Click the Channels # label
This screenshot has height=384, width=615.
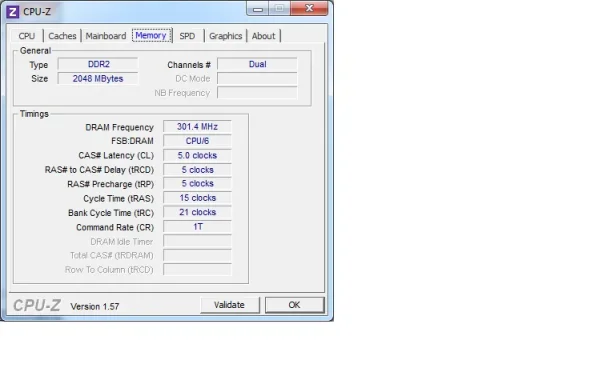(189, 65)
